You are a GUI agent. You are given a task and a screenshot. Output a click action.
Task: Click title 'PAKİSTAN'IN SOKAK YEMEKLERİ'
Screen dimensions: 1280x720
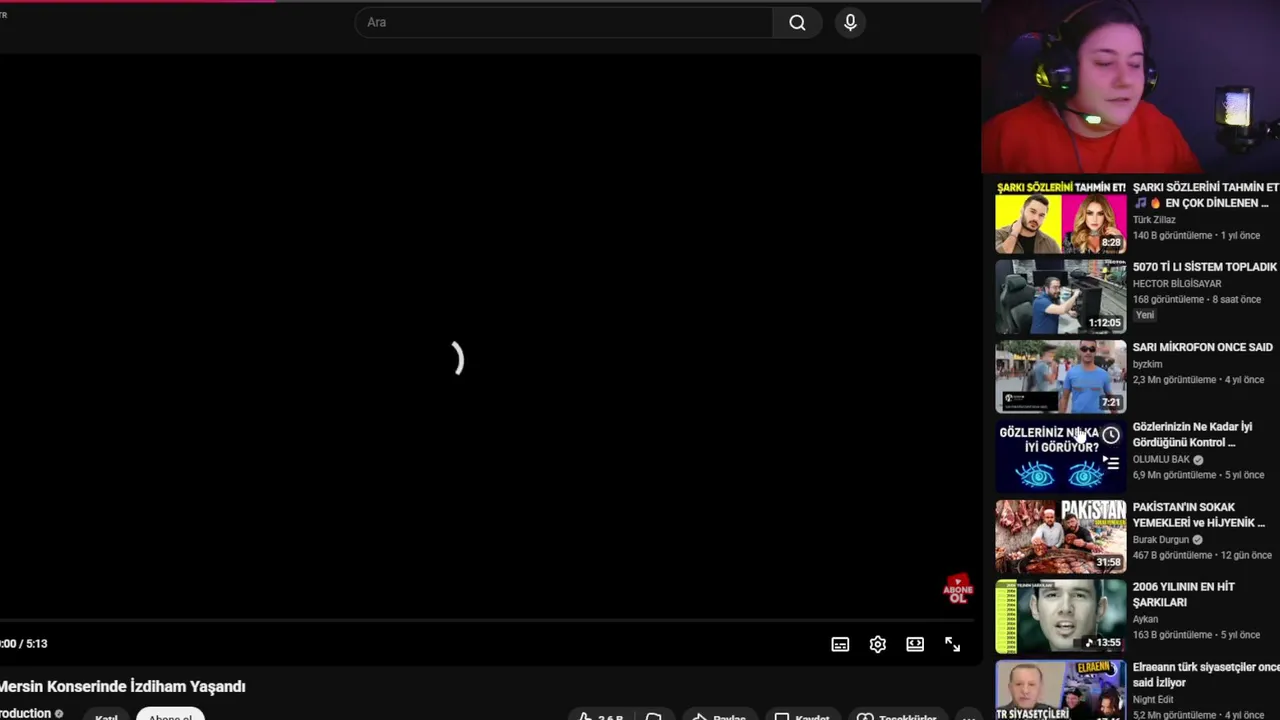pos(1199,515)
